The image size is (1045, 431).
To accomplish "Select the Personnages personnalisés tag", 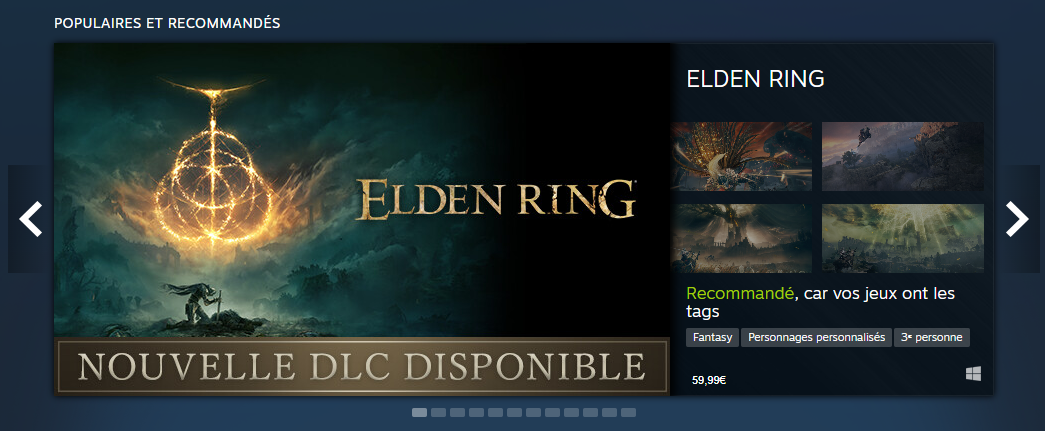I will point(816,338).
